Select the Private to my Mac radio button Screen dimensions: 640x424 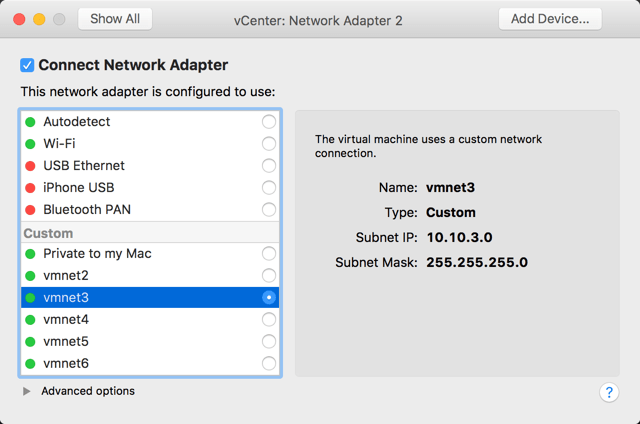pos(268,254)
